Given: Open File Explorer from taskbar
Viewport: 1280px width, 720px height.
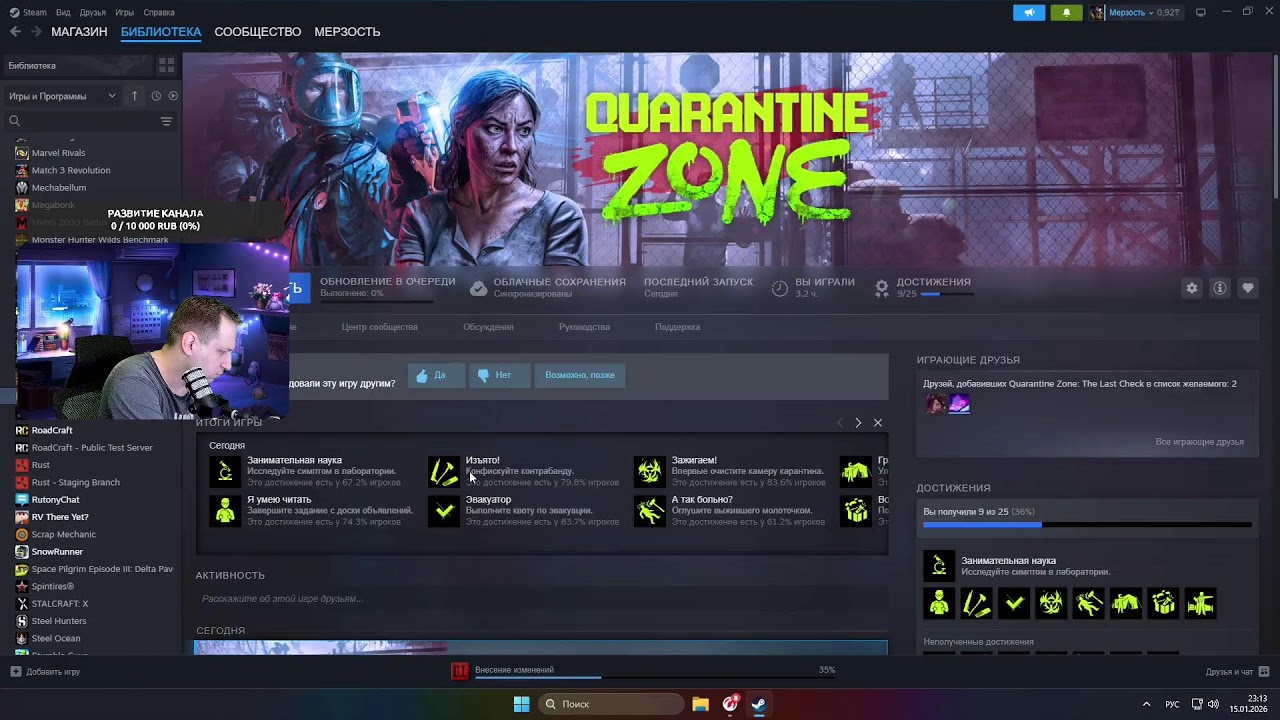Looking at the screenshot, I should [700, 704].
